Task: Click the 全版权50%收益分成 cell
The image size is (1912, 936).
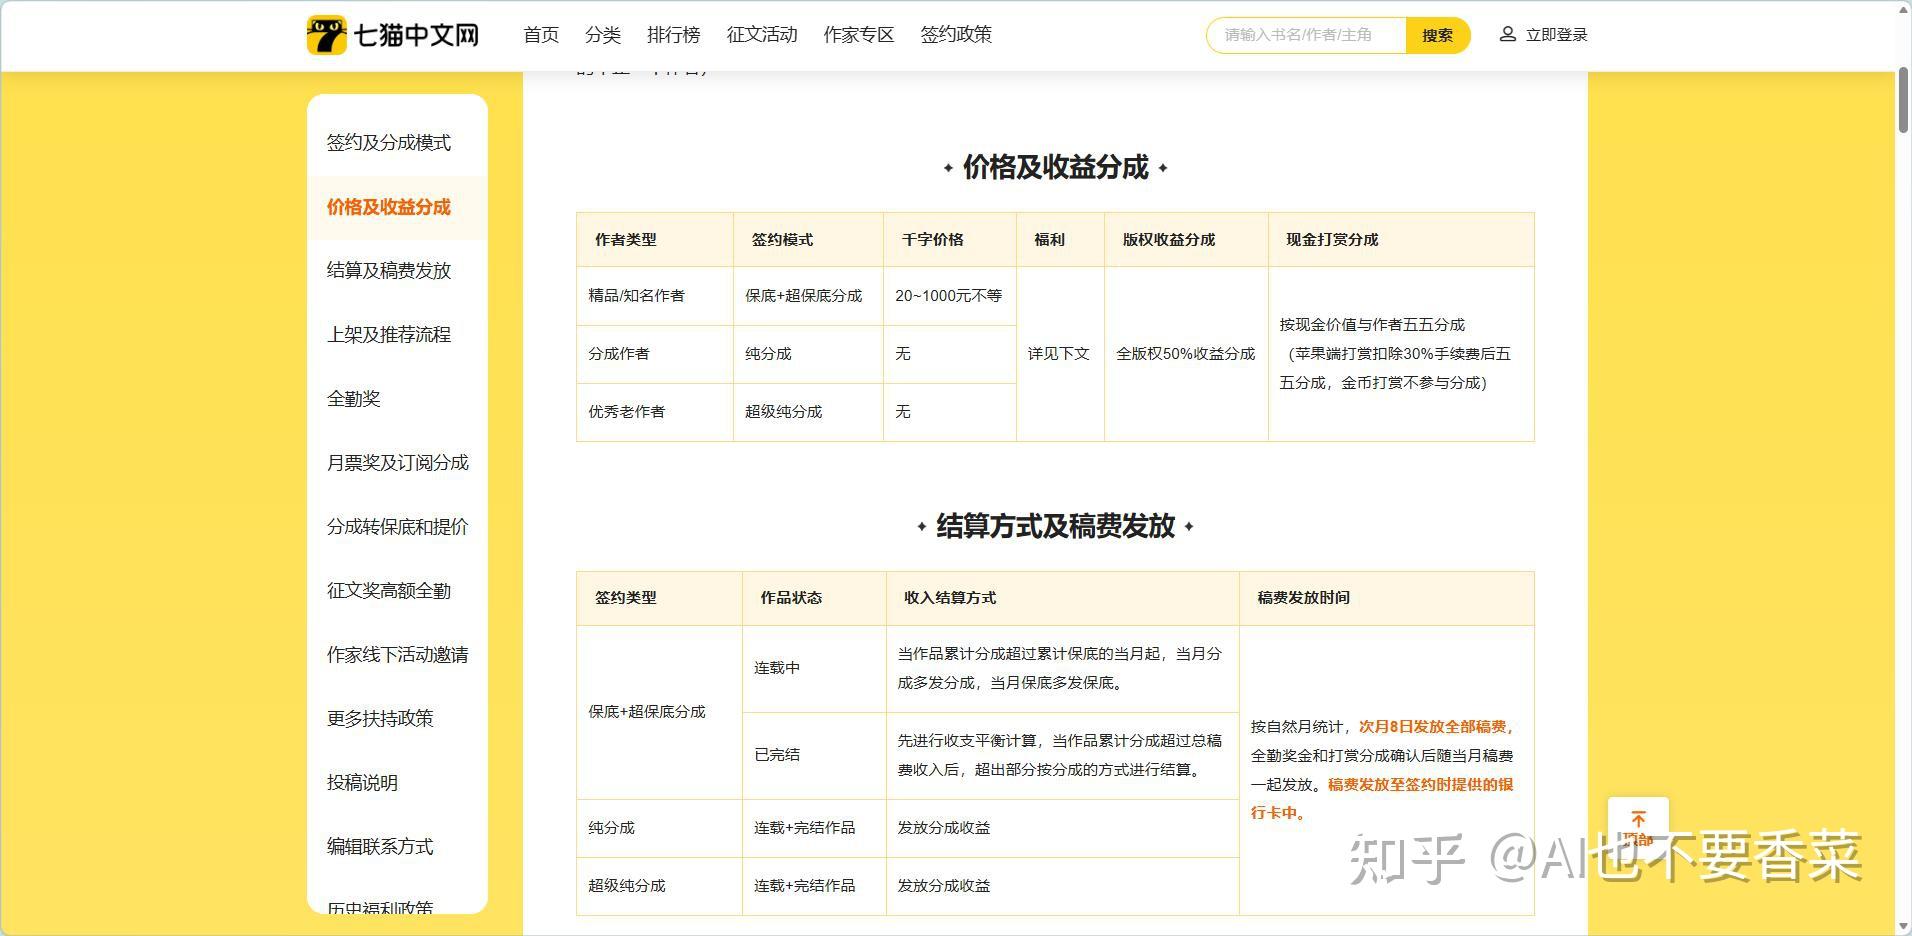Action: (x=1185, y=354)
